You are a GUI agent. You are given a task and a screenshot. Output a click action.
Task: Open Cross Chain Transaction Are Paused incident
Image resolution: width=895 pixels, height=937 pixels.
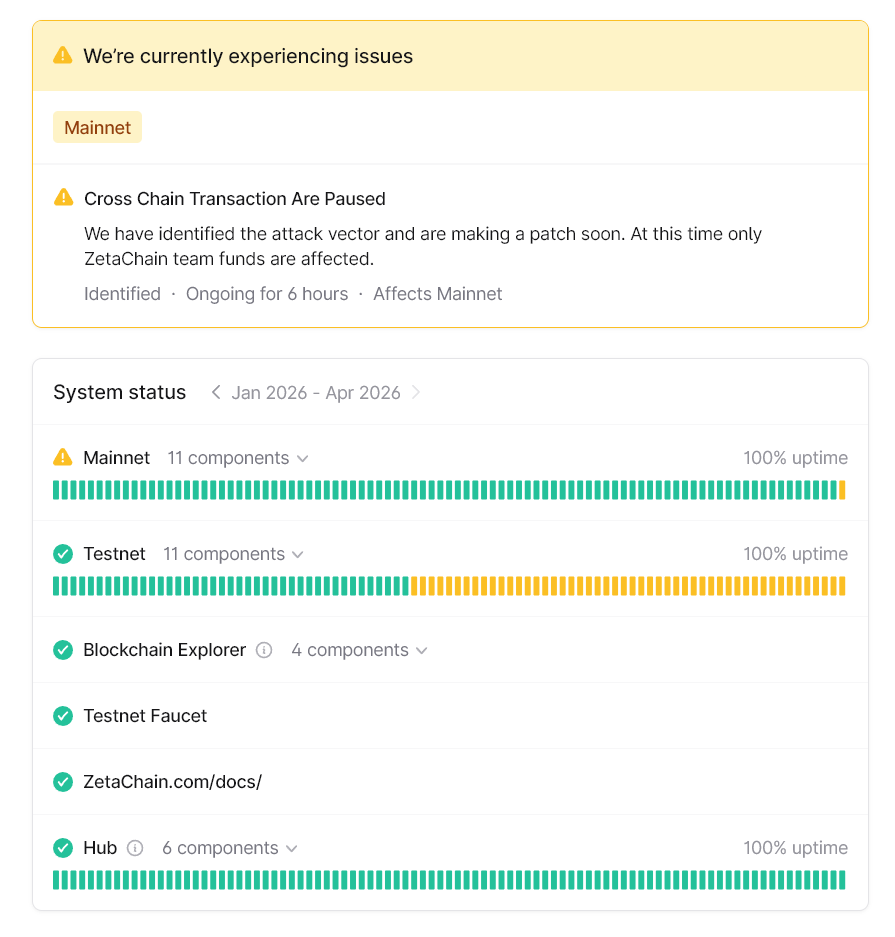point(234,199)
